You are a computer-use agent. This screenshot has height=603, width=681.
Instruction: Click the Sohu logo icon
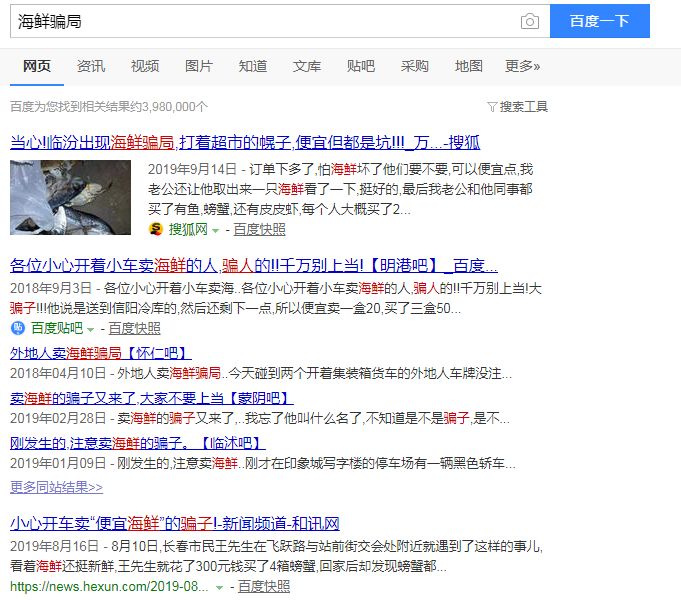click(155, 229)
